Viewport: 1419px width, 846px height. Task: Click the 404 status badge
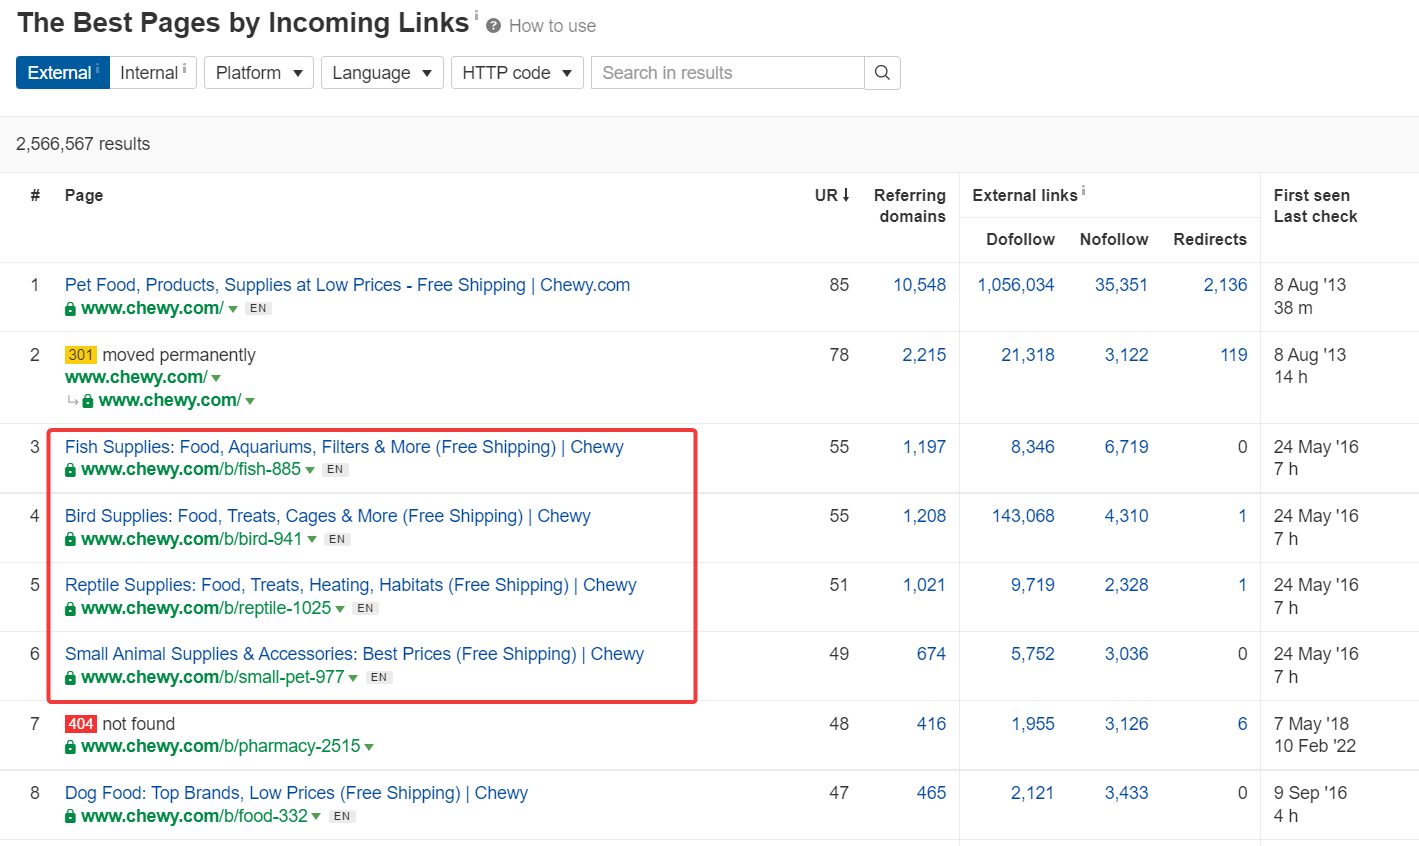[x=81, y=724]
